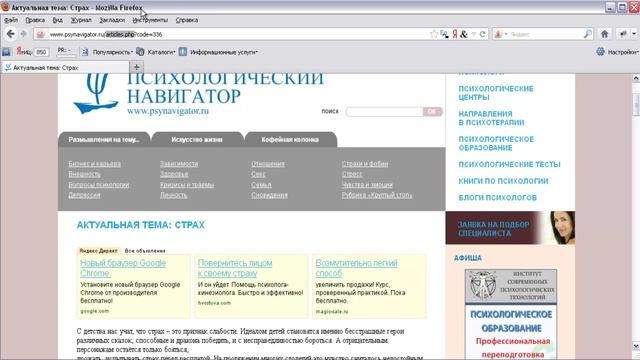Click the Информационные услуги toolbar icon
Viewport: 640px width, 360px height.
pos(182,52)
